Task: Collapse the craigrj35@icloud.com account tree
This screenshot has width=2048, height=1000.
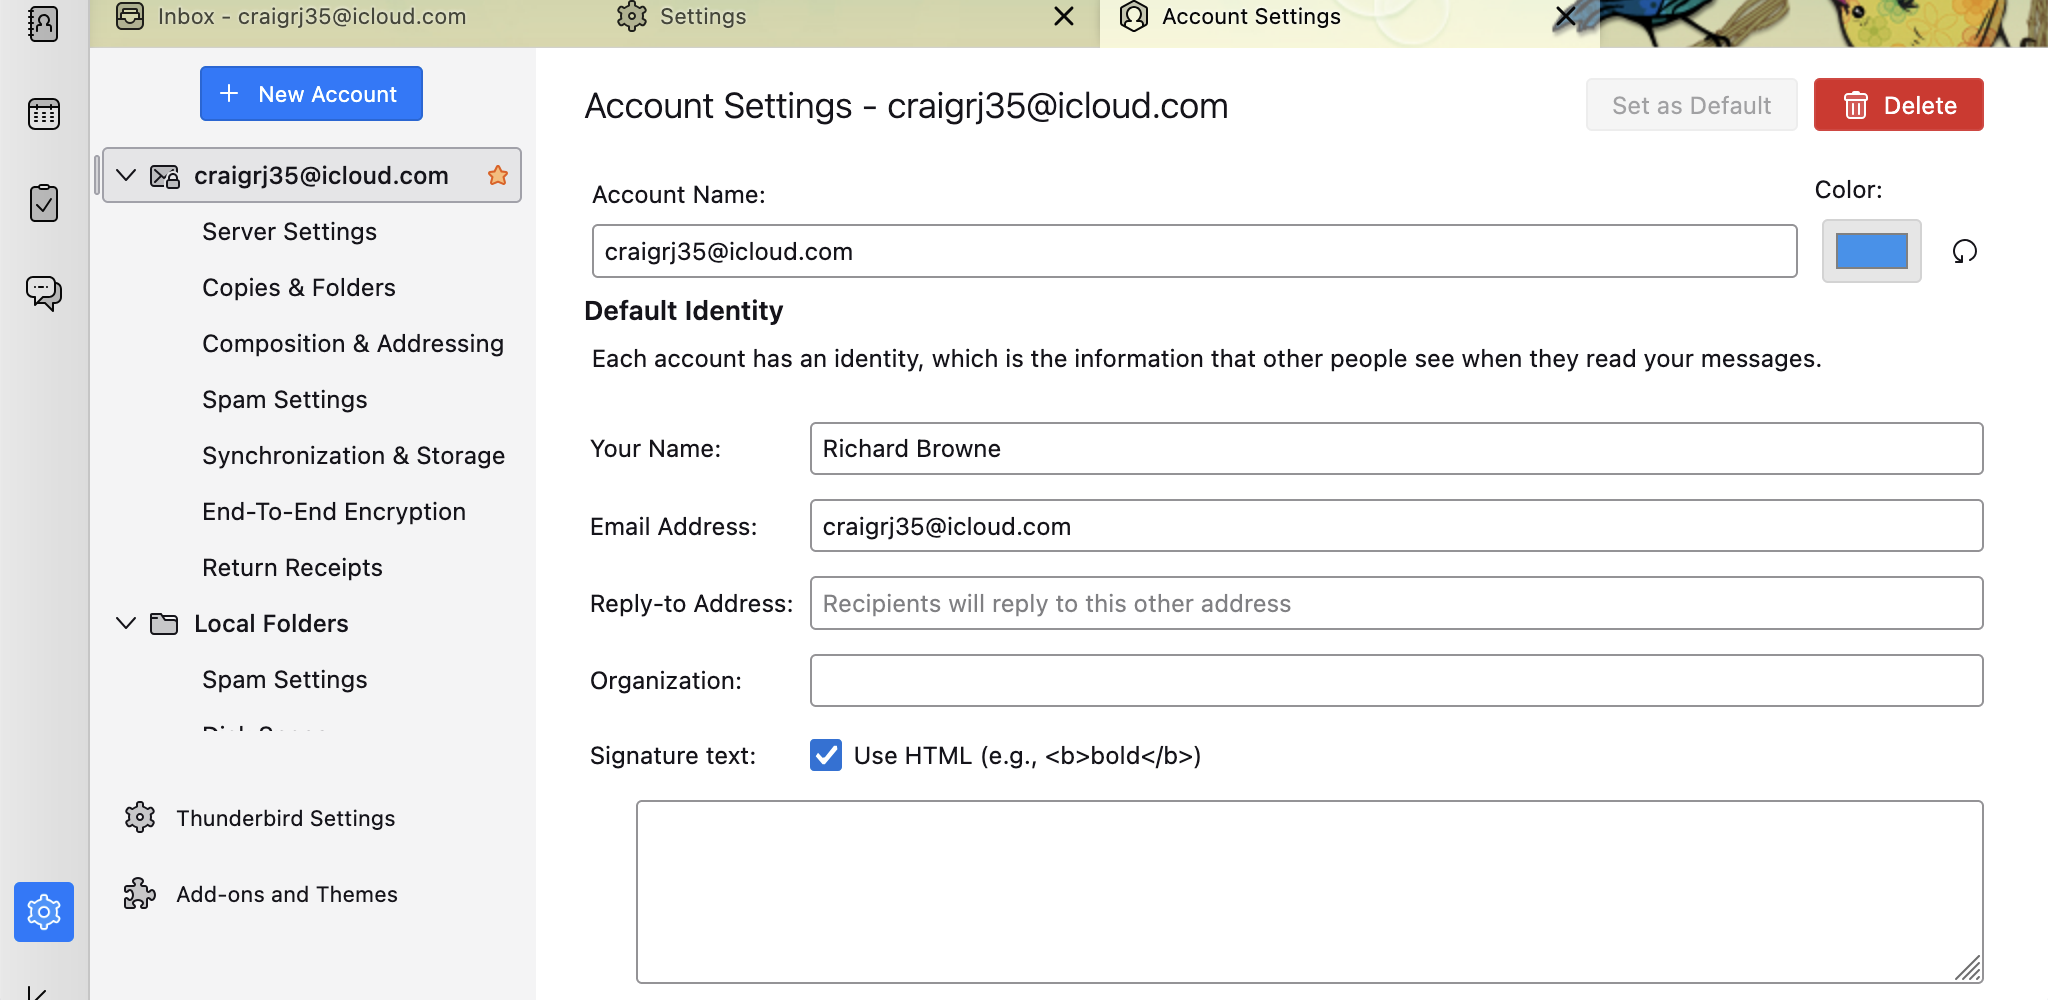Action: coord(126,176)
